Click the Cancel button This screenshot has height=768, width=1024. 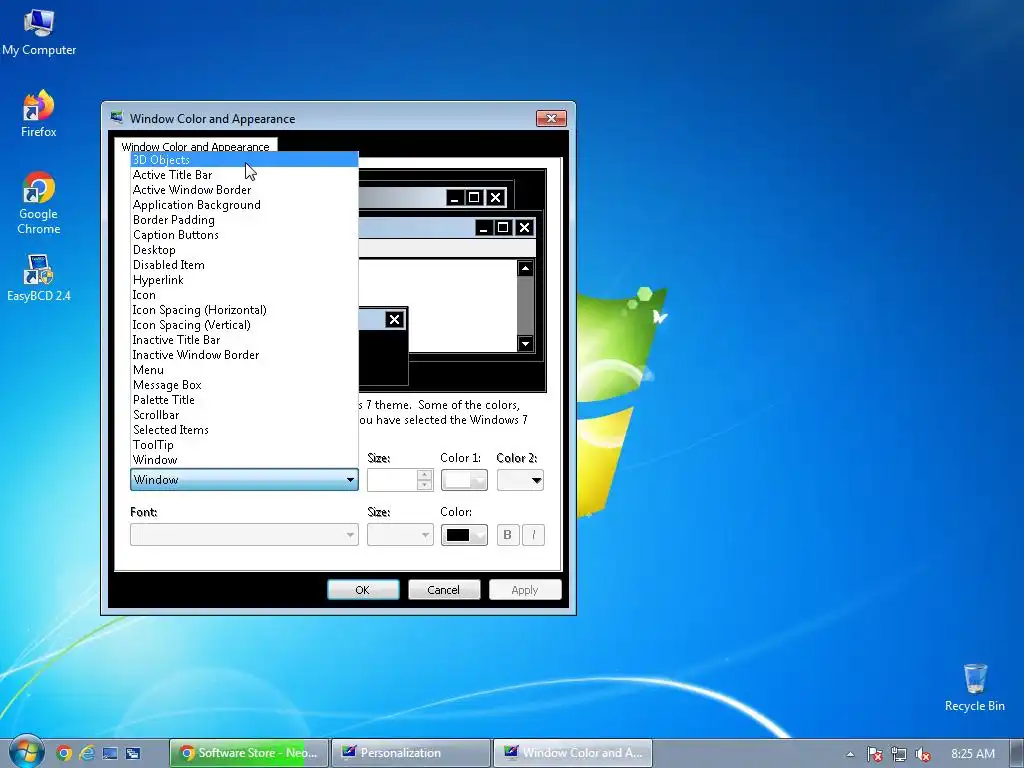444,590
